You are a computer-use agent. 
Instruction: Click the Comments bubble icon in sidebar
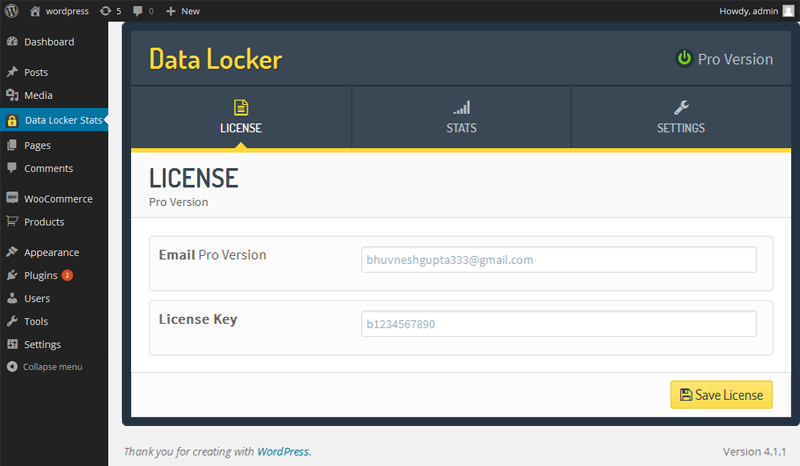pyautogui.click(x=12, y=168)
